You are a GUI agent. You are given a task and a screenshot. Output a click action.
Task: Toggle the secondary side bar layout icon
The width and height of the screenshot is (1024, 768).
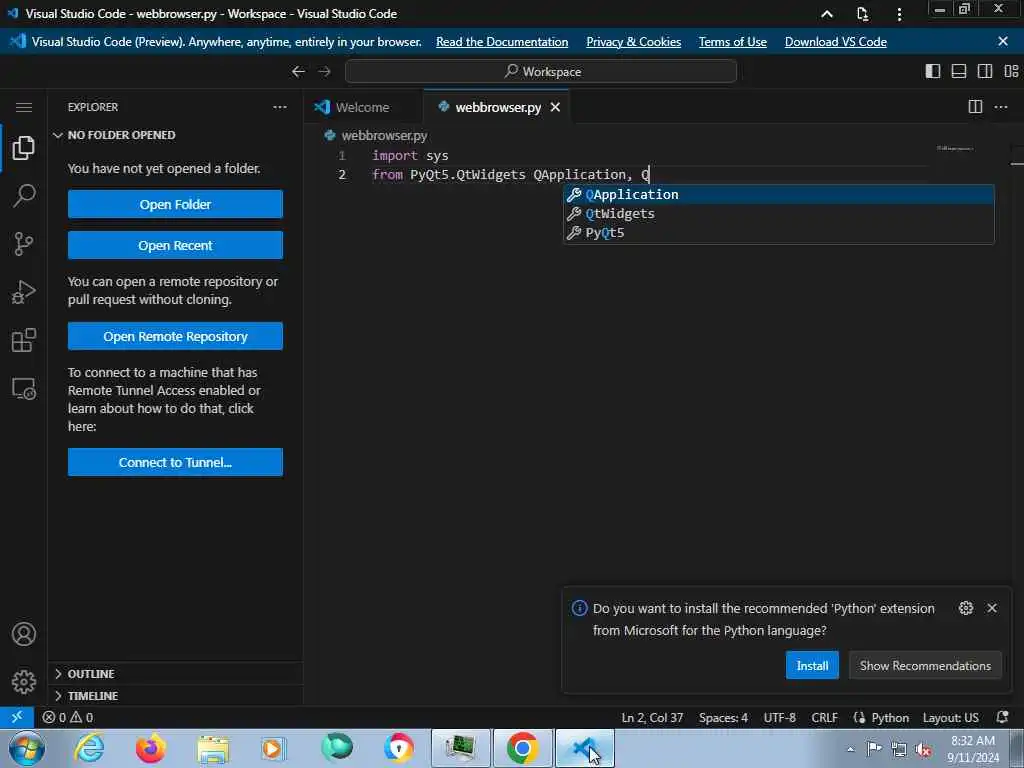click(x=985, y=71)
